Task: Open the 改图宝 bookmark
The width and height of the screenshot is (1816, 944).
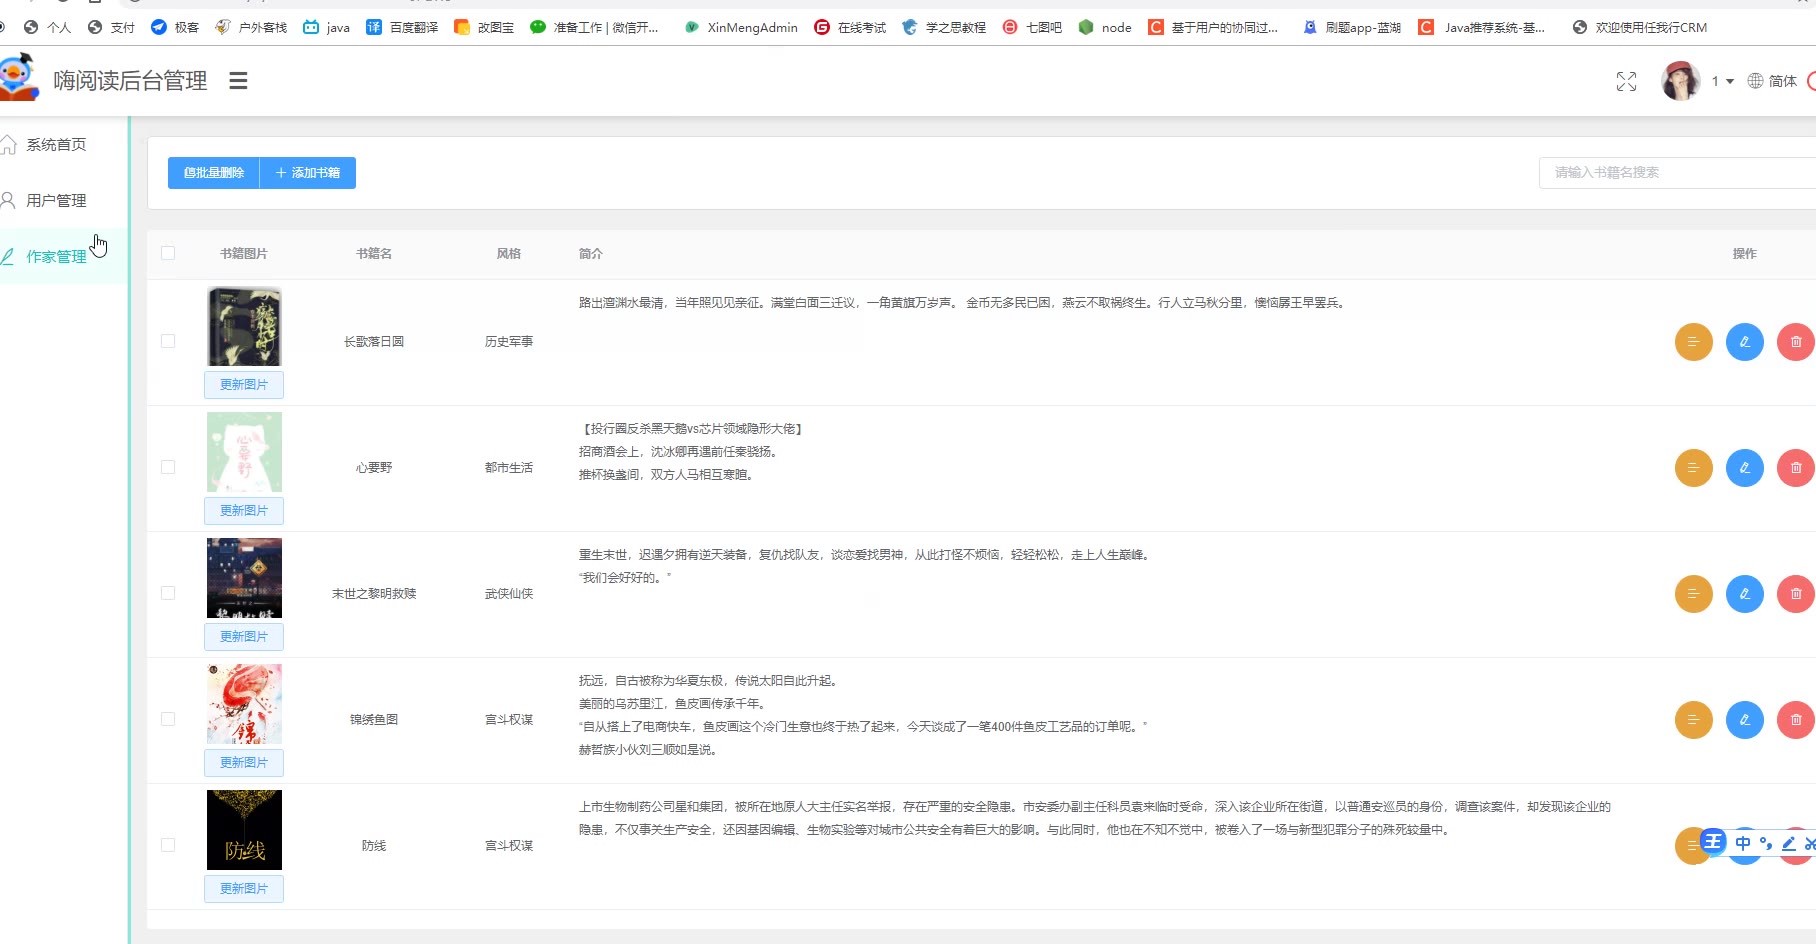Action: coord(484,27)
